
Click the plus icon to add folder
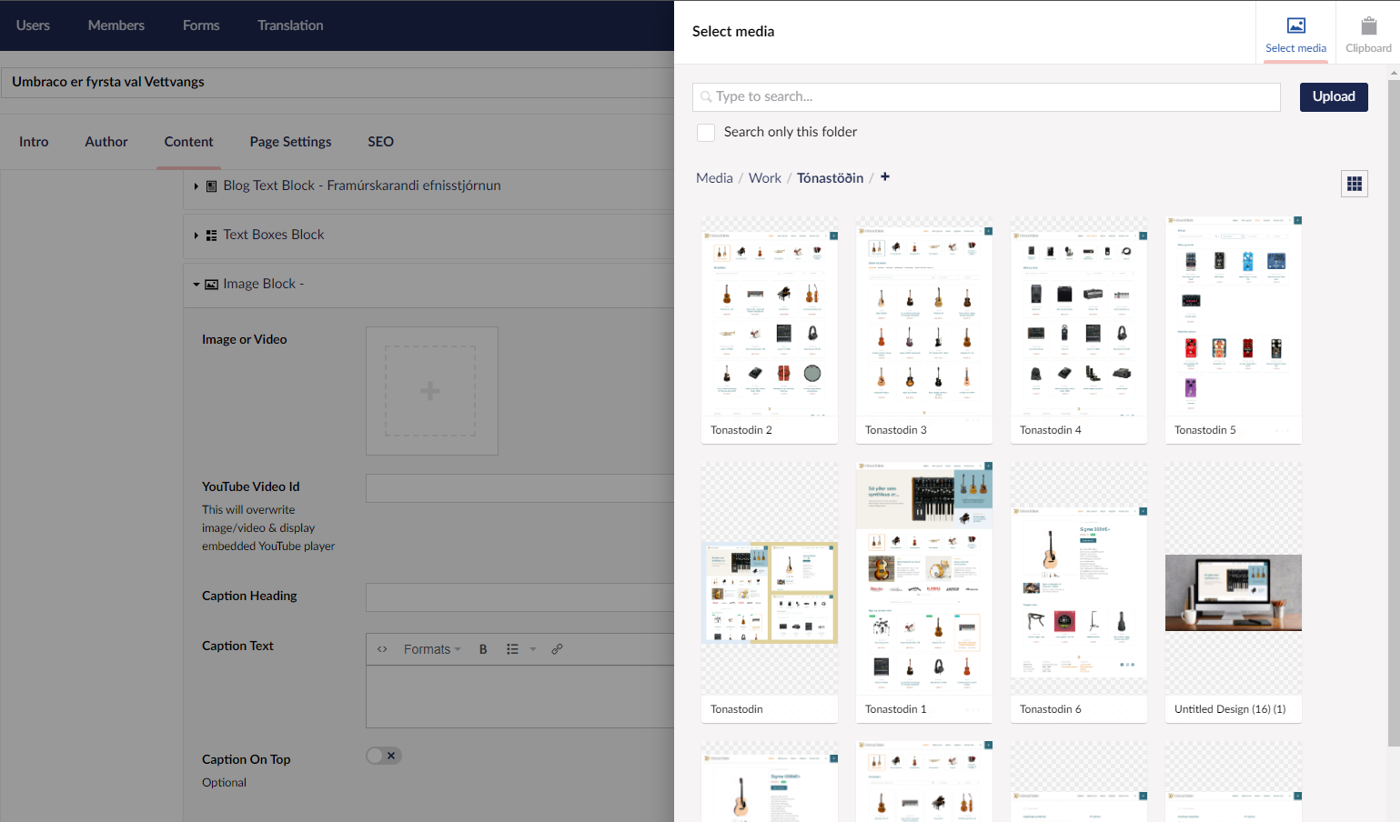[x=885, y=177]
